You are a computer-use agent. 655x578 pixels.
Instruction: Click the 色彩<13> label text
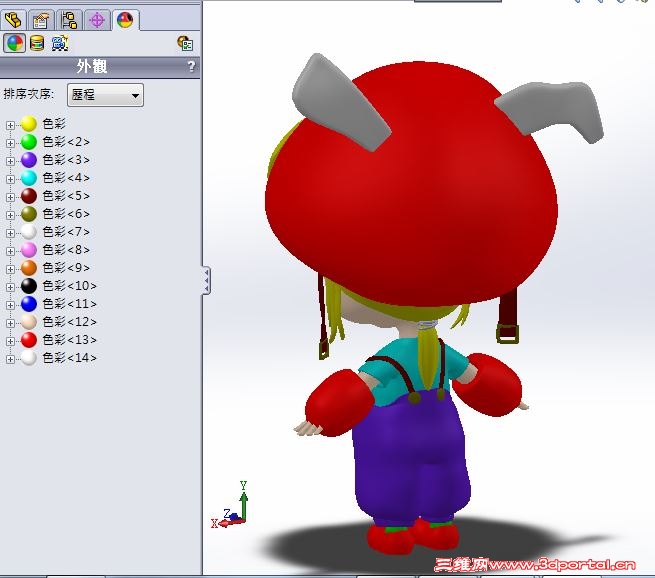(69, 340)
